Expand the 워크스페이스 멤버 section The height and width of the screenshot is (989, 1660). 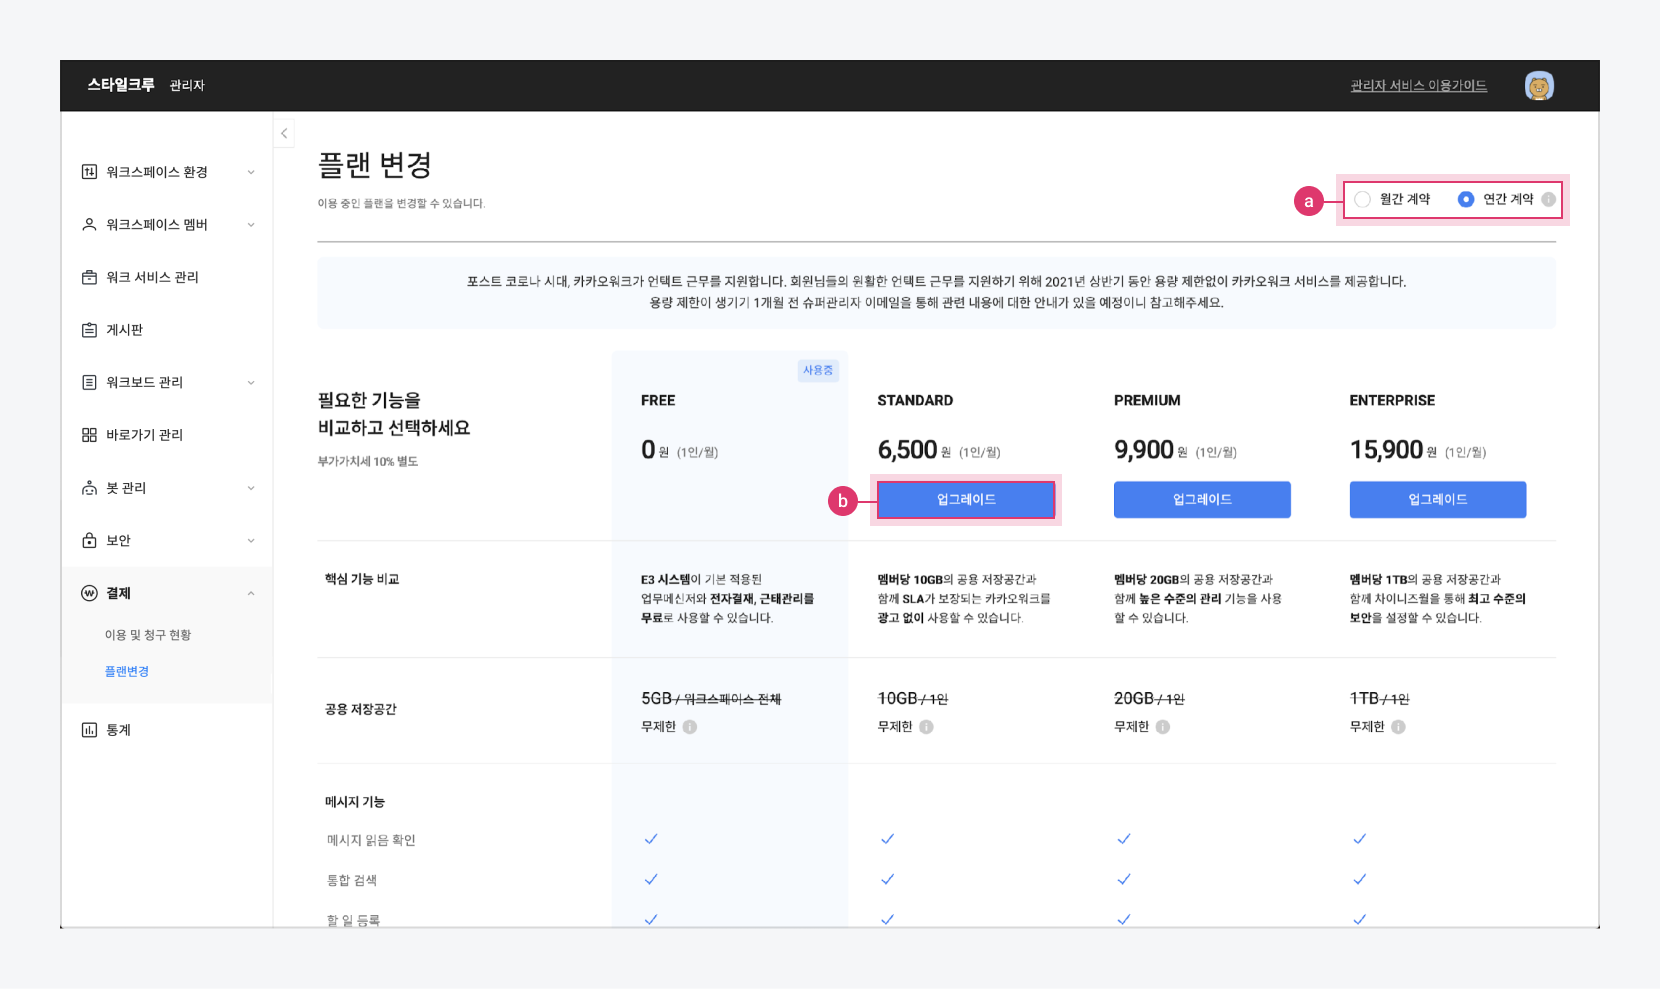[167, 225]
